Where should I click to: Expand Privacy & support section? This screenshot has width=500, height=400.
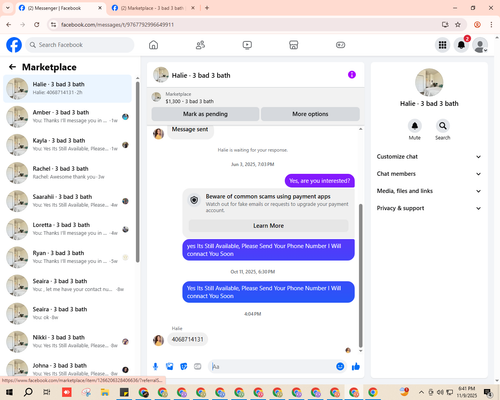pos(429,208)
